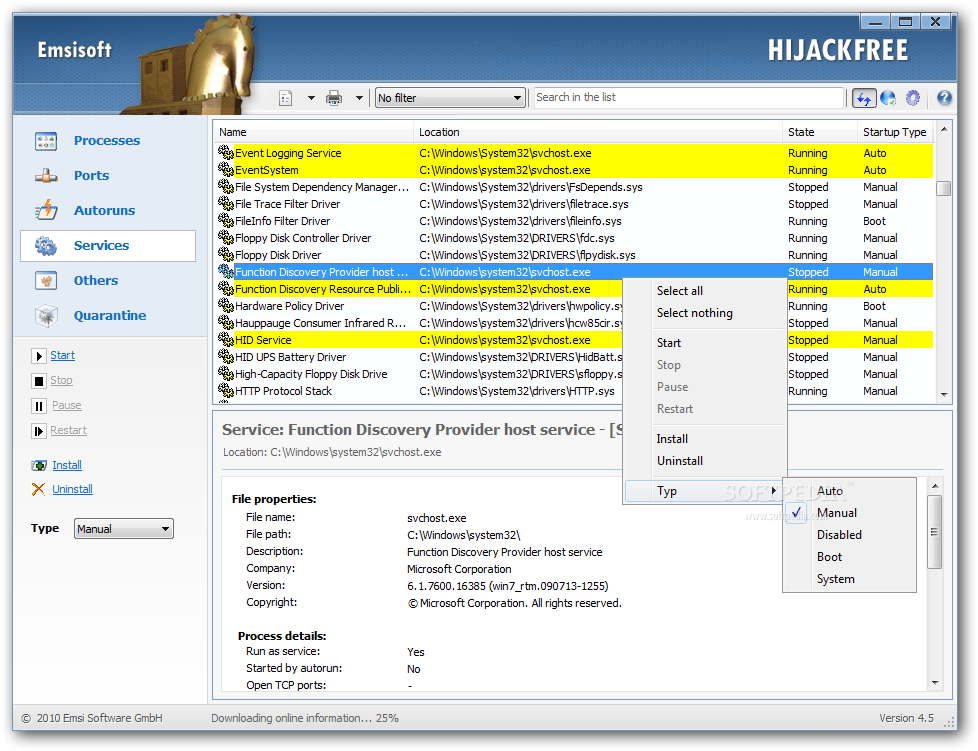The image size is (978, 751).
Task: Open the Quarantine icon
Action: (46, 316)
